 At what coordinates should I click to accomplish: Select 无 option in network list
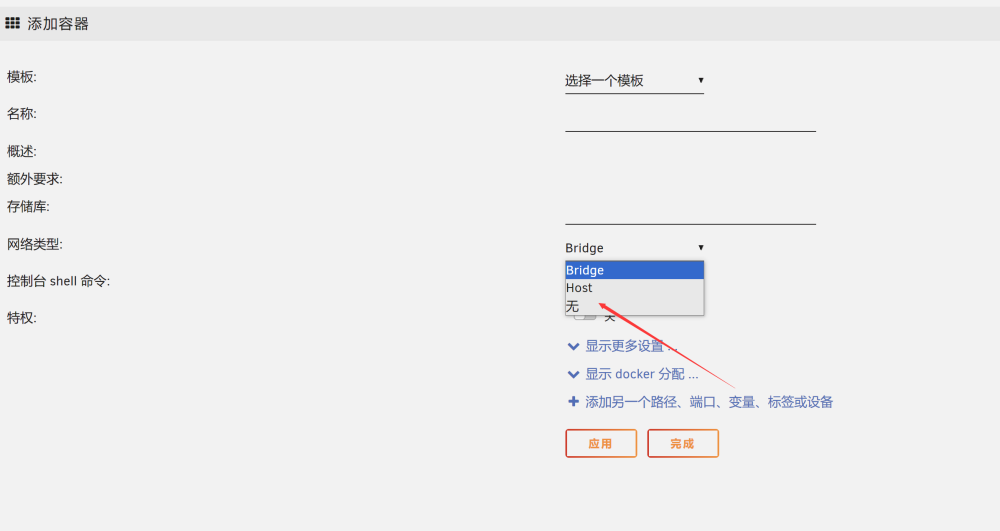coord(634,306)
